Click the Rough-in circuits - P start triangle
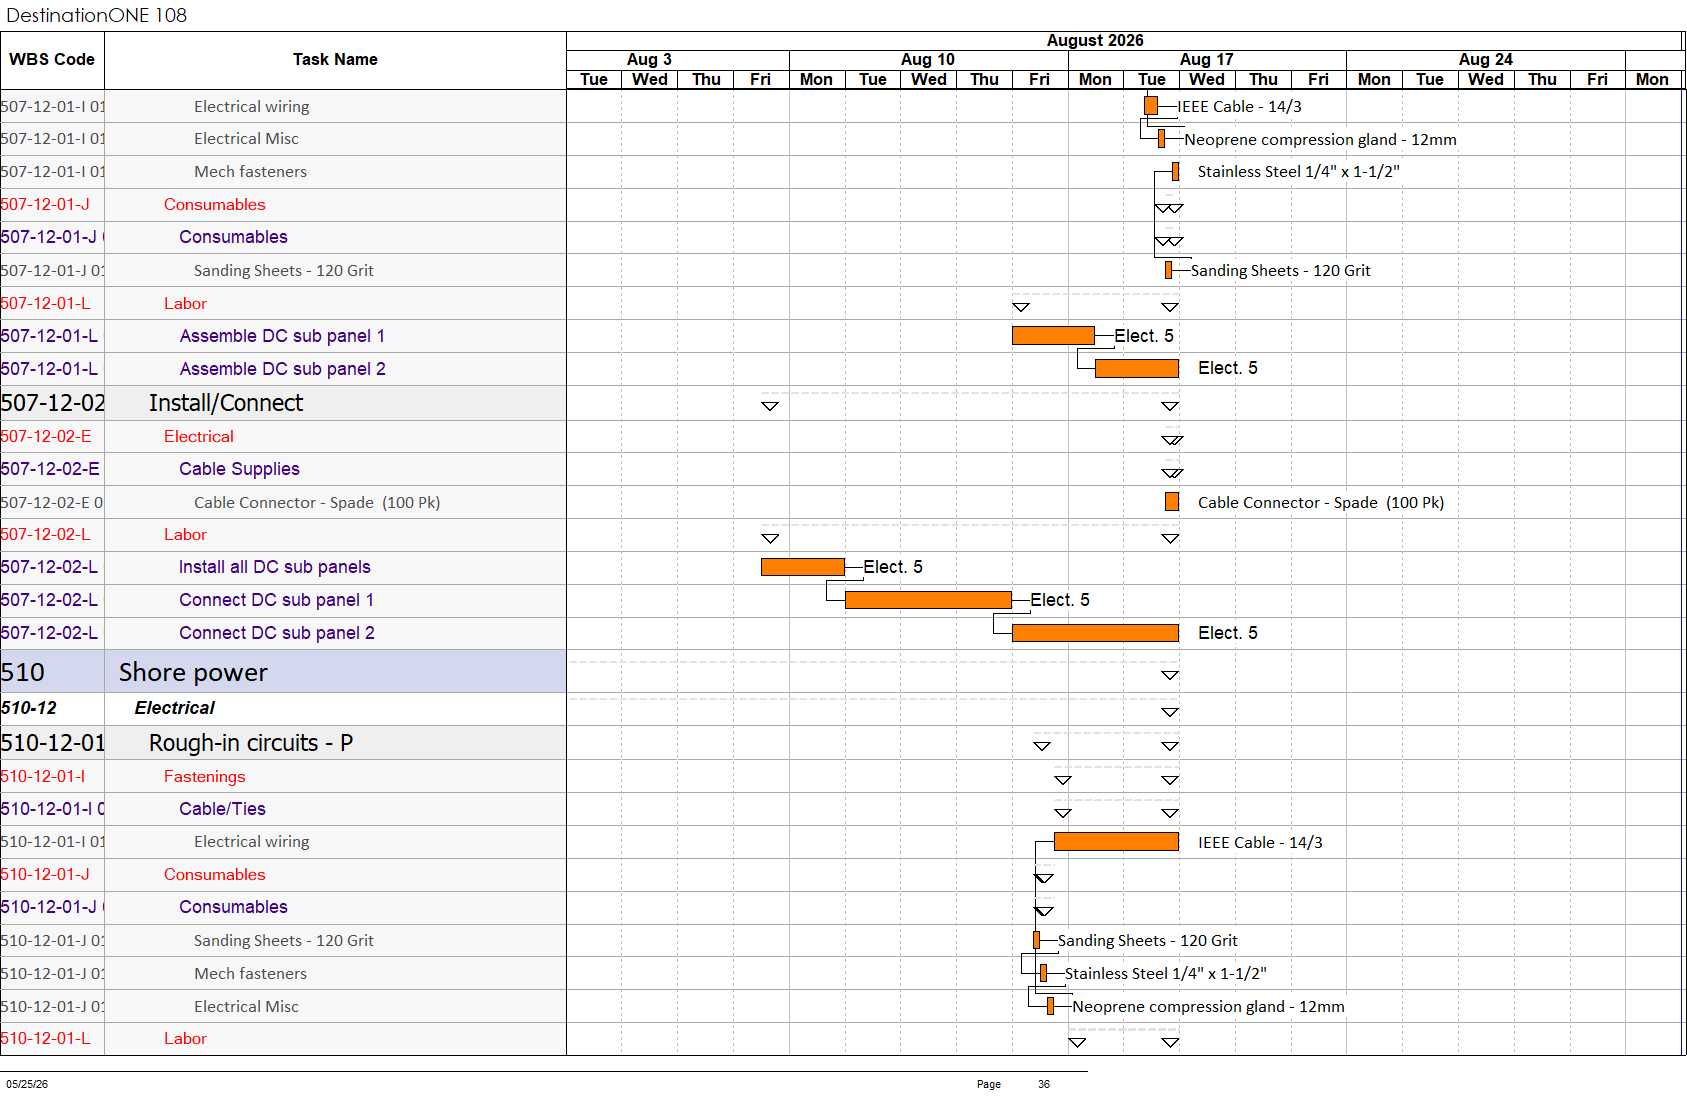 click(x=1042, y=746)
